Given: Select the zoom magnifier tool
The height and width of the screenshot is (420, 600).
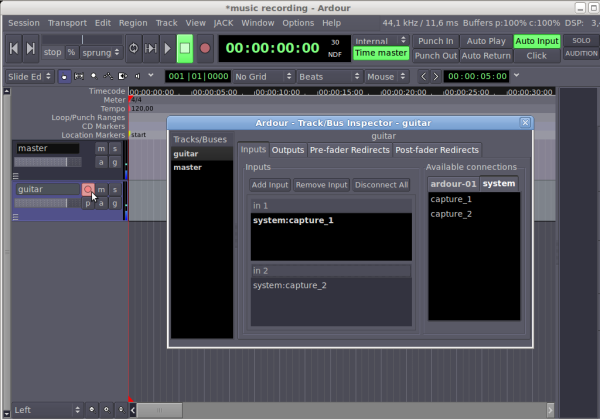Looking at the screenshot, I should (x=93, y=77).
